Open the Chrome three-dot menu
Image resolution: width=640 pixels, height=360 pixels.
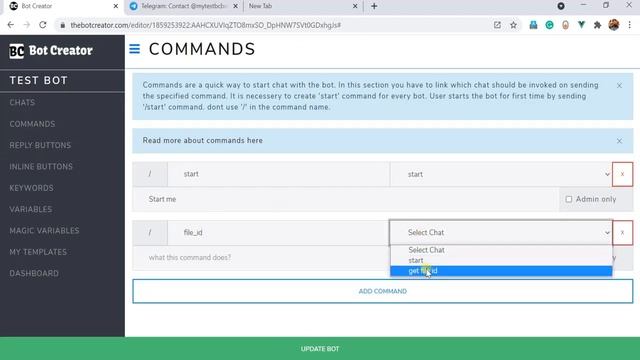(630, 25)
